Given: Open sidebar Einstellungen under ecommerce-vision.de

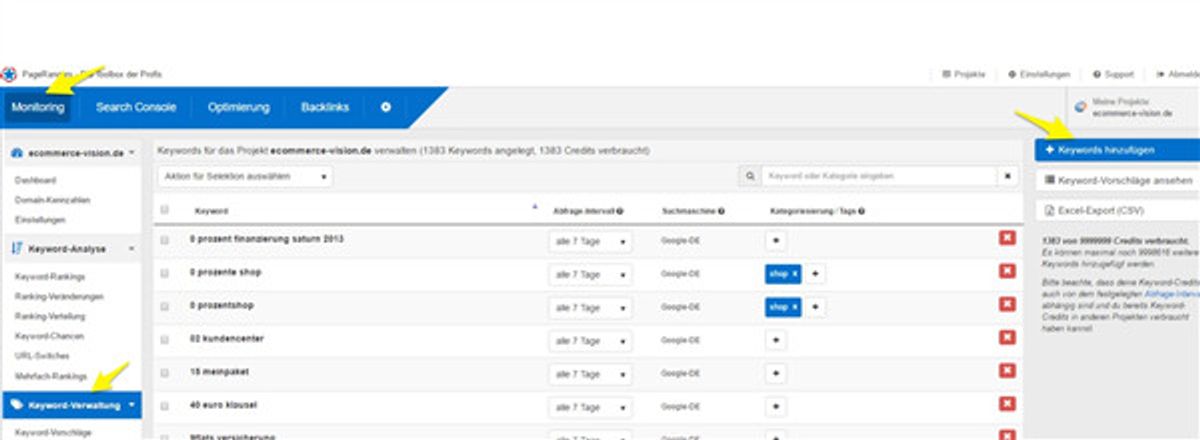Looking at the screenshot, I should (41, 220).
